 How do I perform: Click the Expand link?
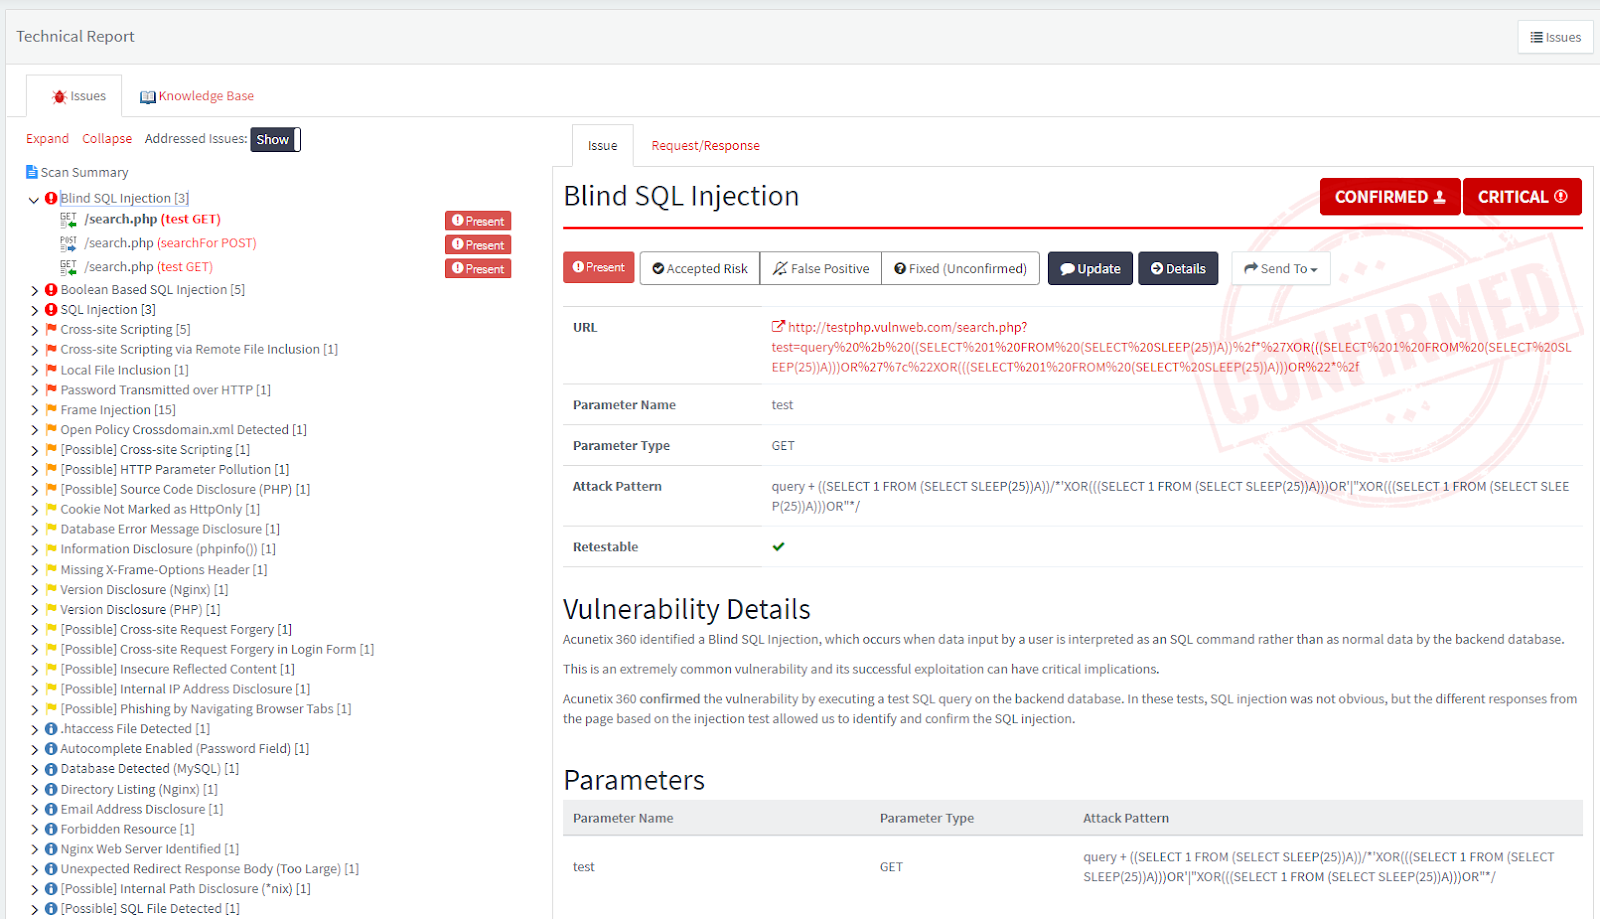click(x=47, y=139)
